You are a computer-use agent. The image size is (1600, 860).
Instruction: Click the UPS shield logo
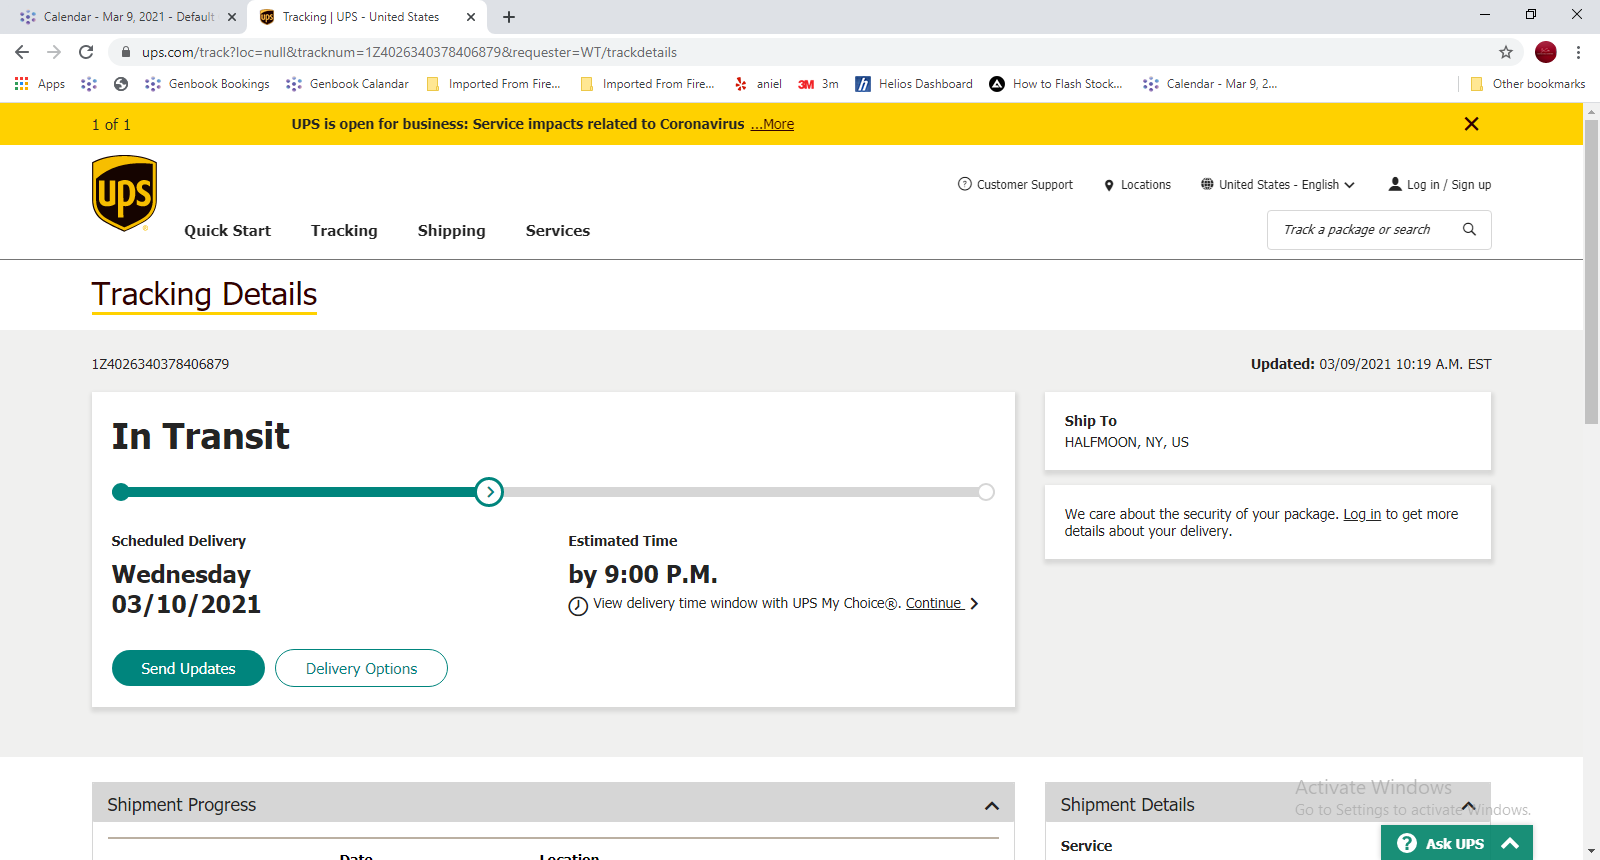[x=125, y=194]
